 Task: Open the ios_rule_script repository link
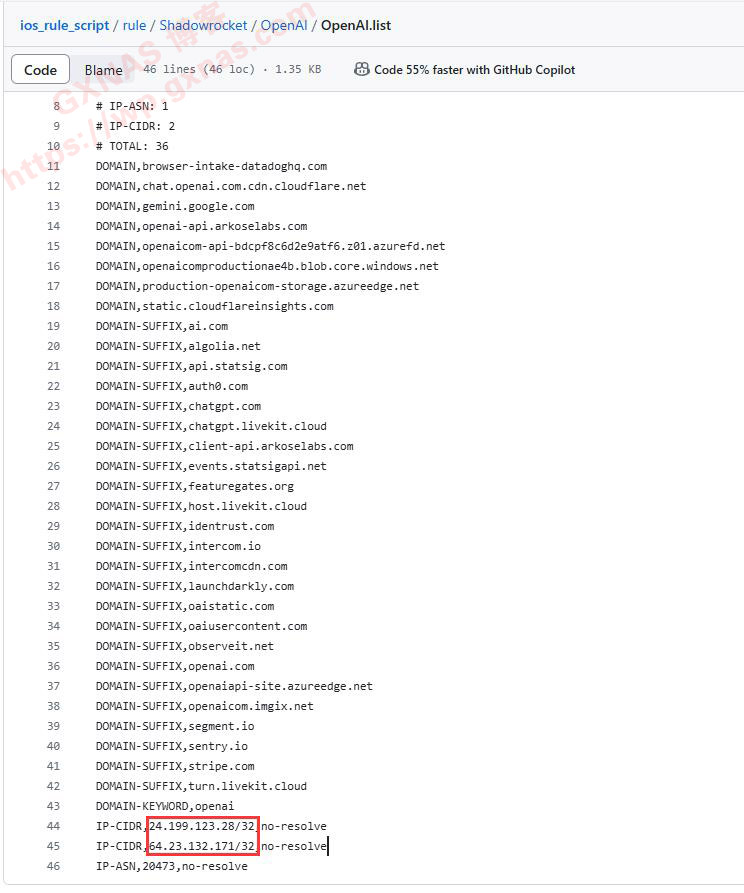(64, 25)
